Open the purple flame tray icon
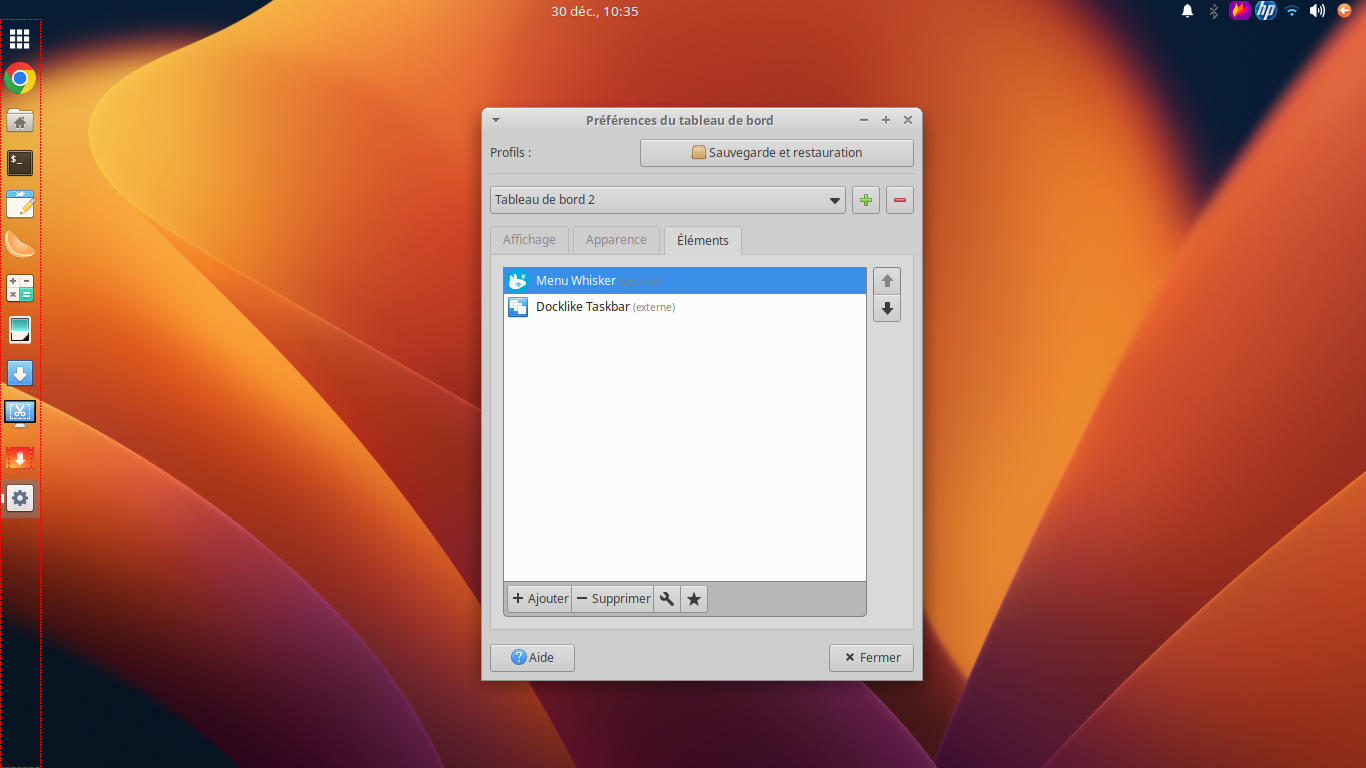Image resolution: width=1366 pixels, height=768 pixels. (x=1240, y=11)
